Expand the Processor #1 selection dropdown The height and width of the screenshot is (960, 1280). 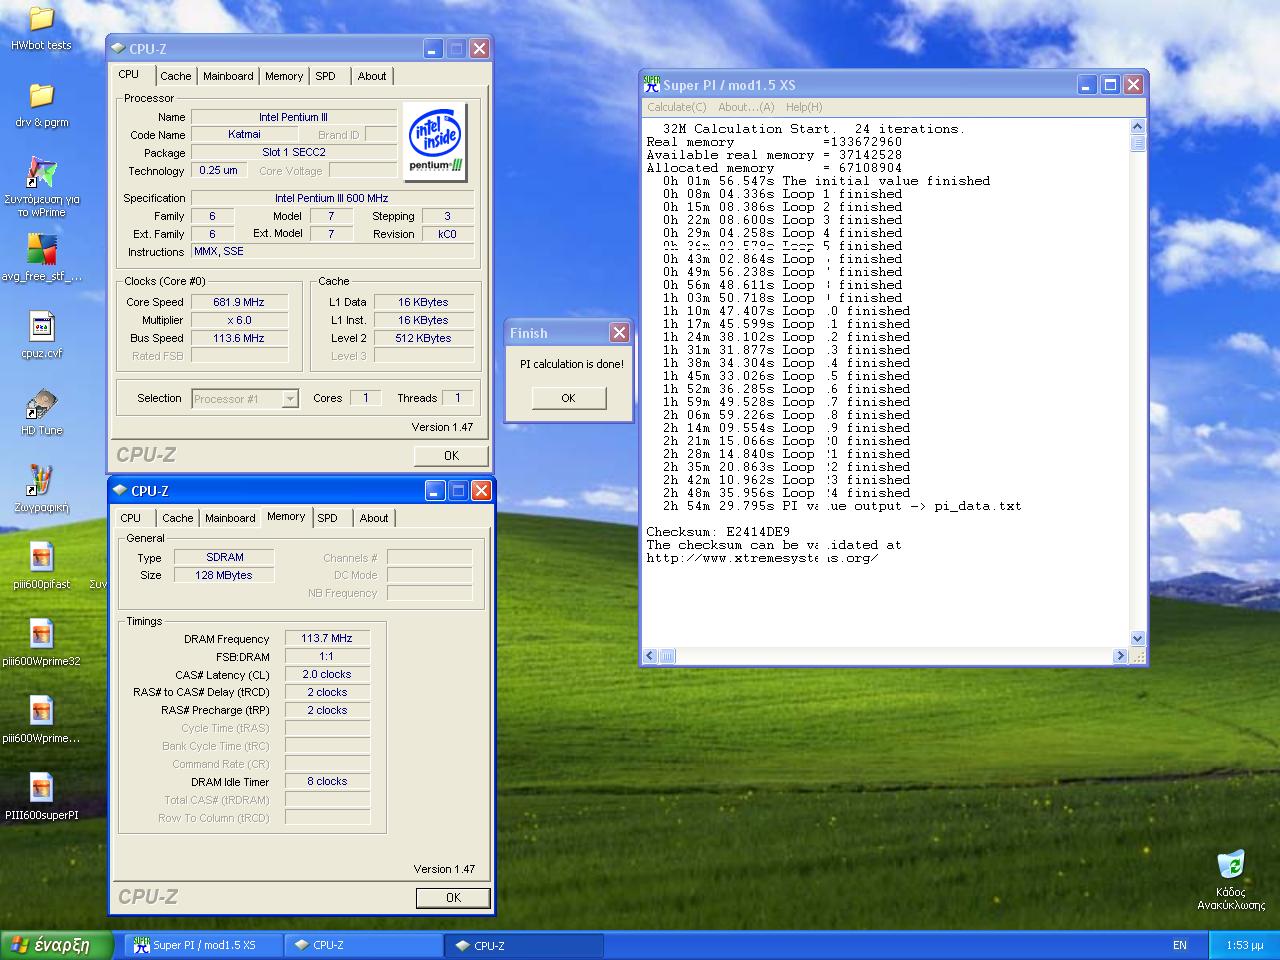click(x=290, y=398)
